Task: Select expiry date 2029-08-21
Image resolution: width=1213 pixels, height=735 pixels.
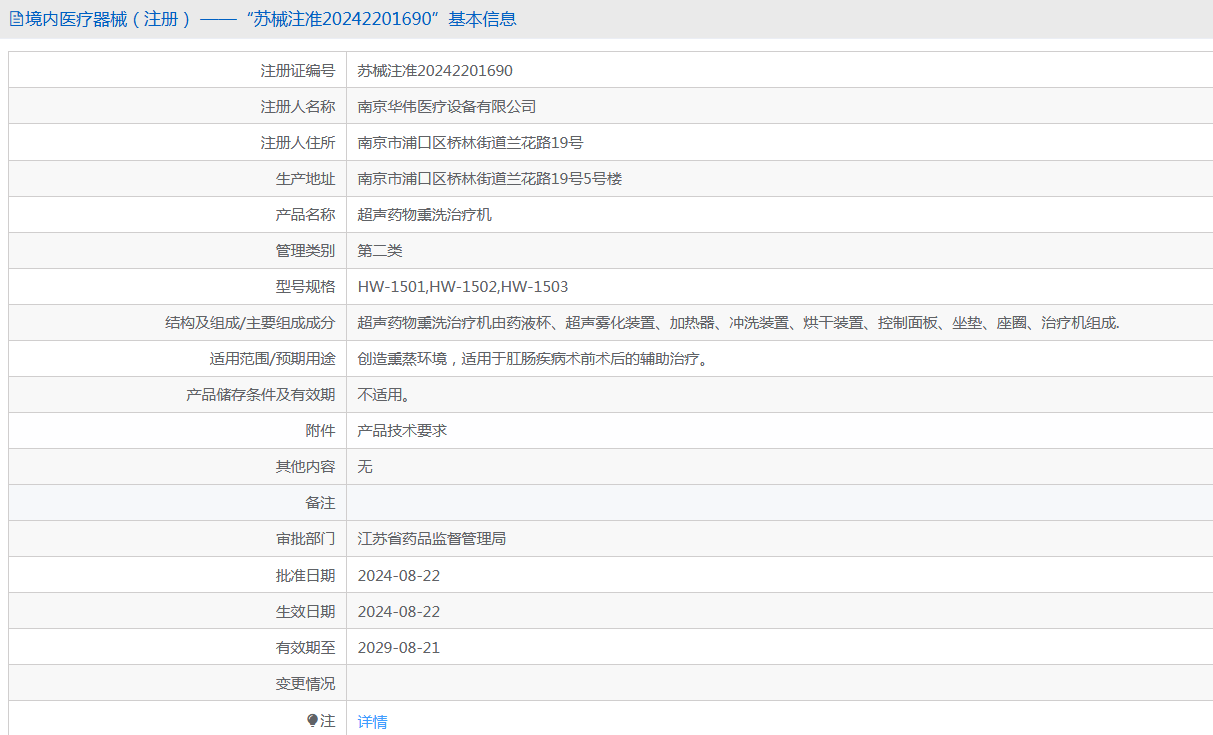Action: coord(399,648)
